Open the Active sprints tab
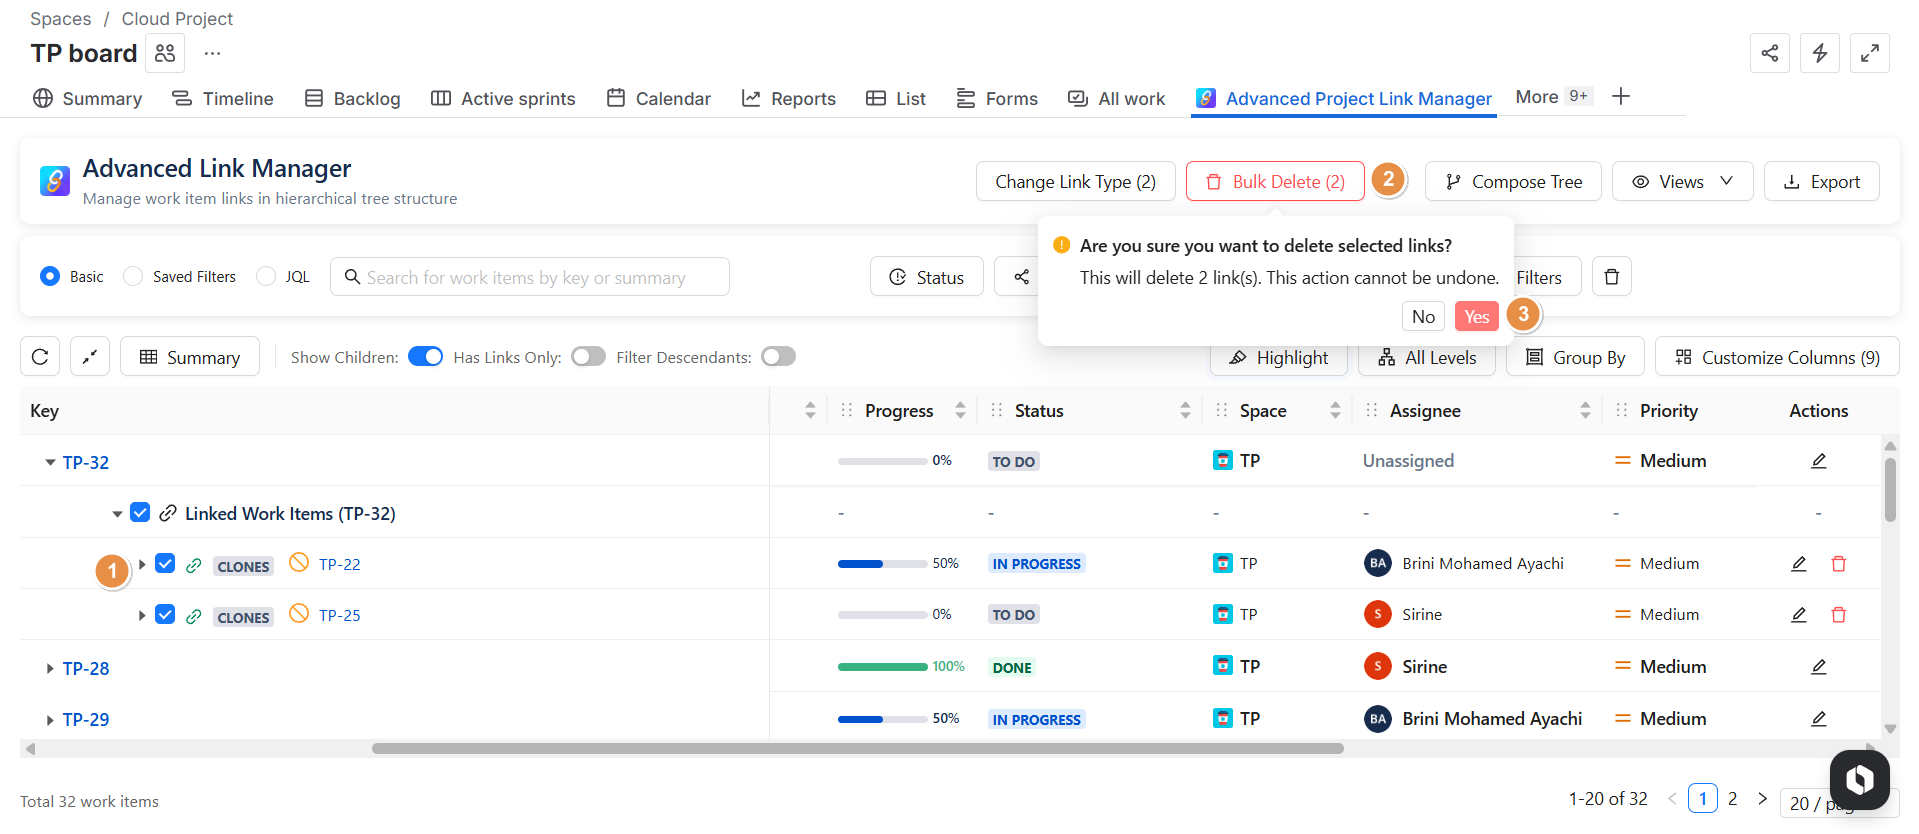The width and height of the screenshot is (1919, 834). tap(503, 98)
